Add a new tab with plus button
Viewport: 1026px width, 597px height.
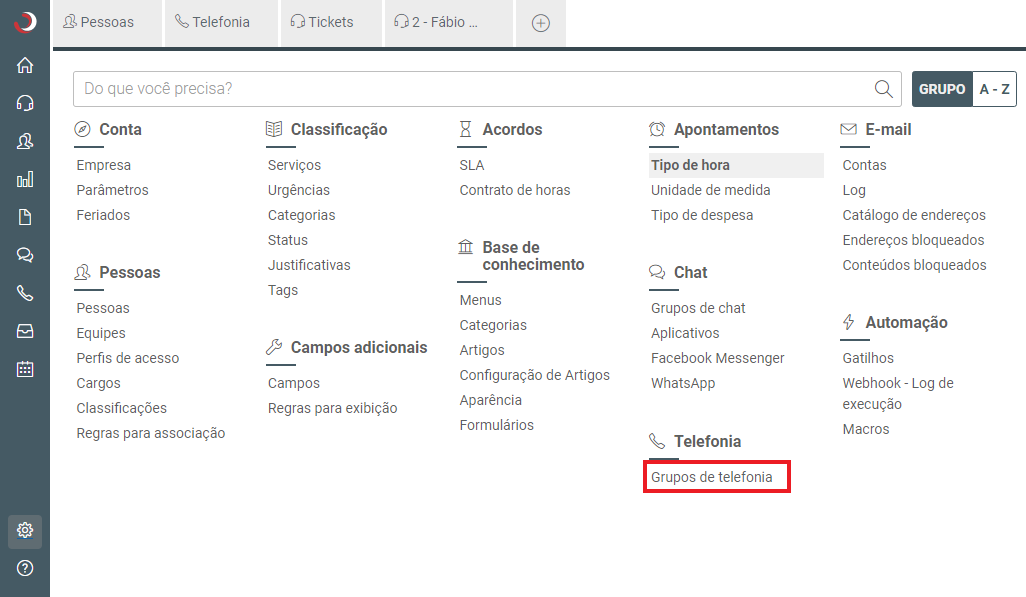pos(540,23)
